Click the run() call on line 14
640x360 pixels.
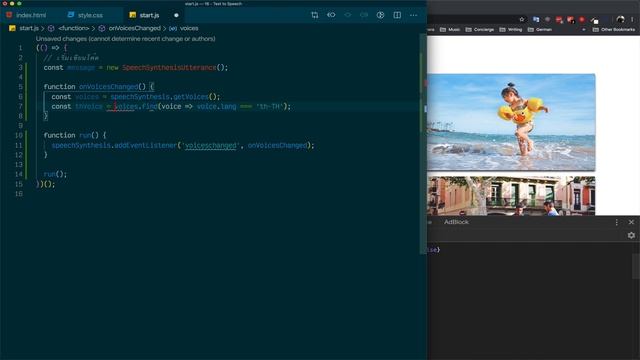coord(55,174)
